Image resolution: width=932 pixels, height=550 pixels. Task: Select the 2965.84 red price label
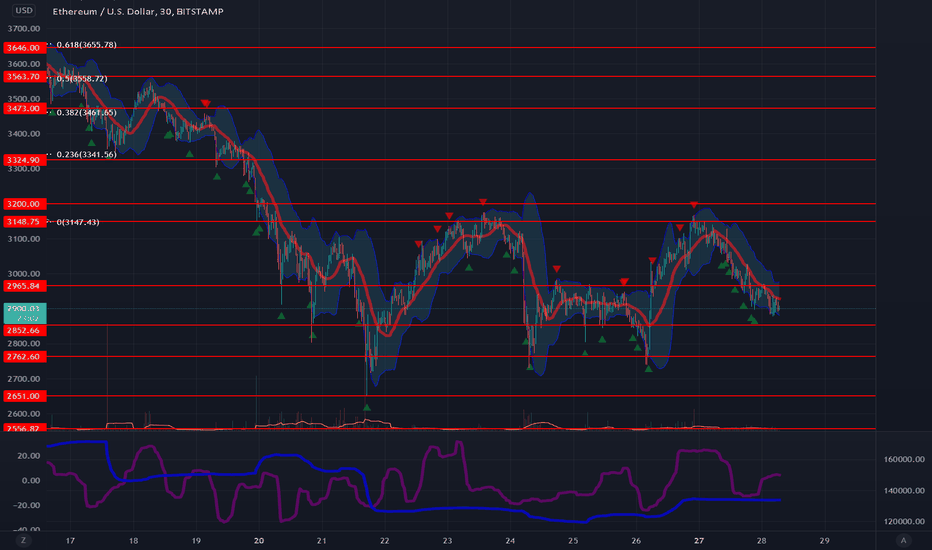tap(24, 286)
